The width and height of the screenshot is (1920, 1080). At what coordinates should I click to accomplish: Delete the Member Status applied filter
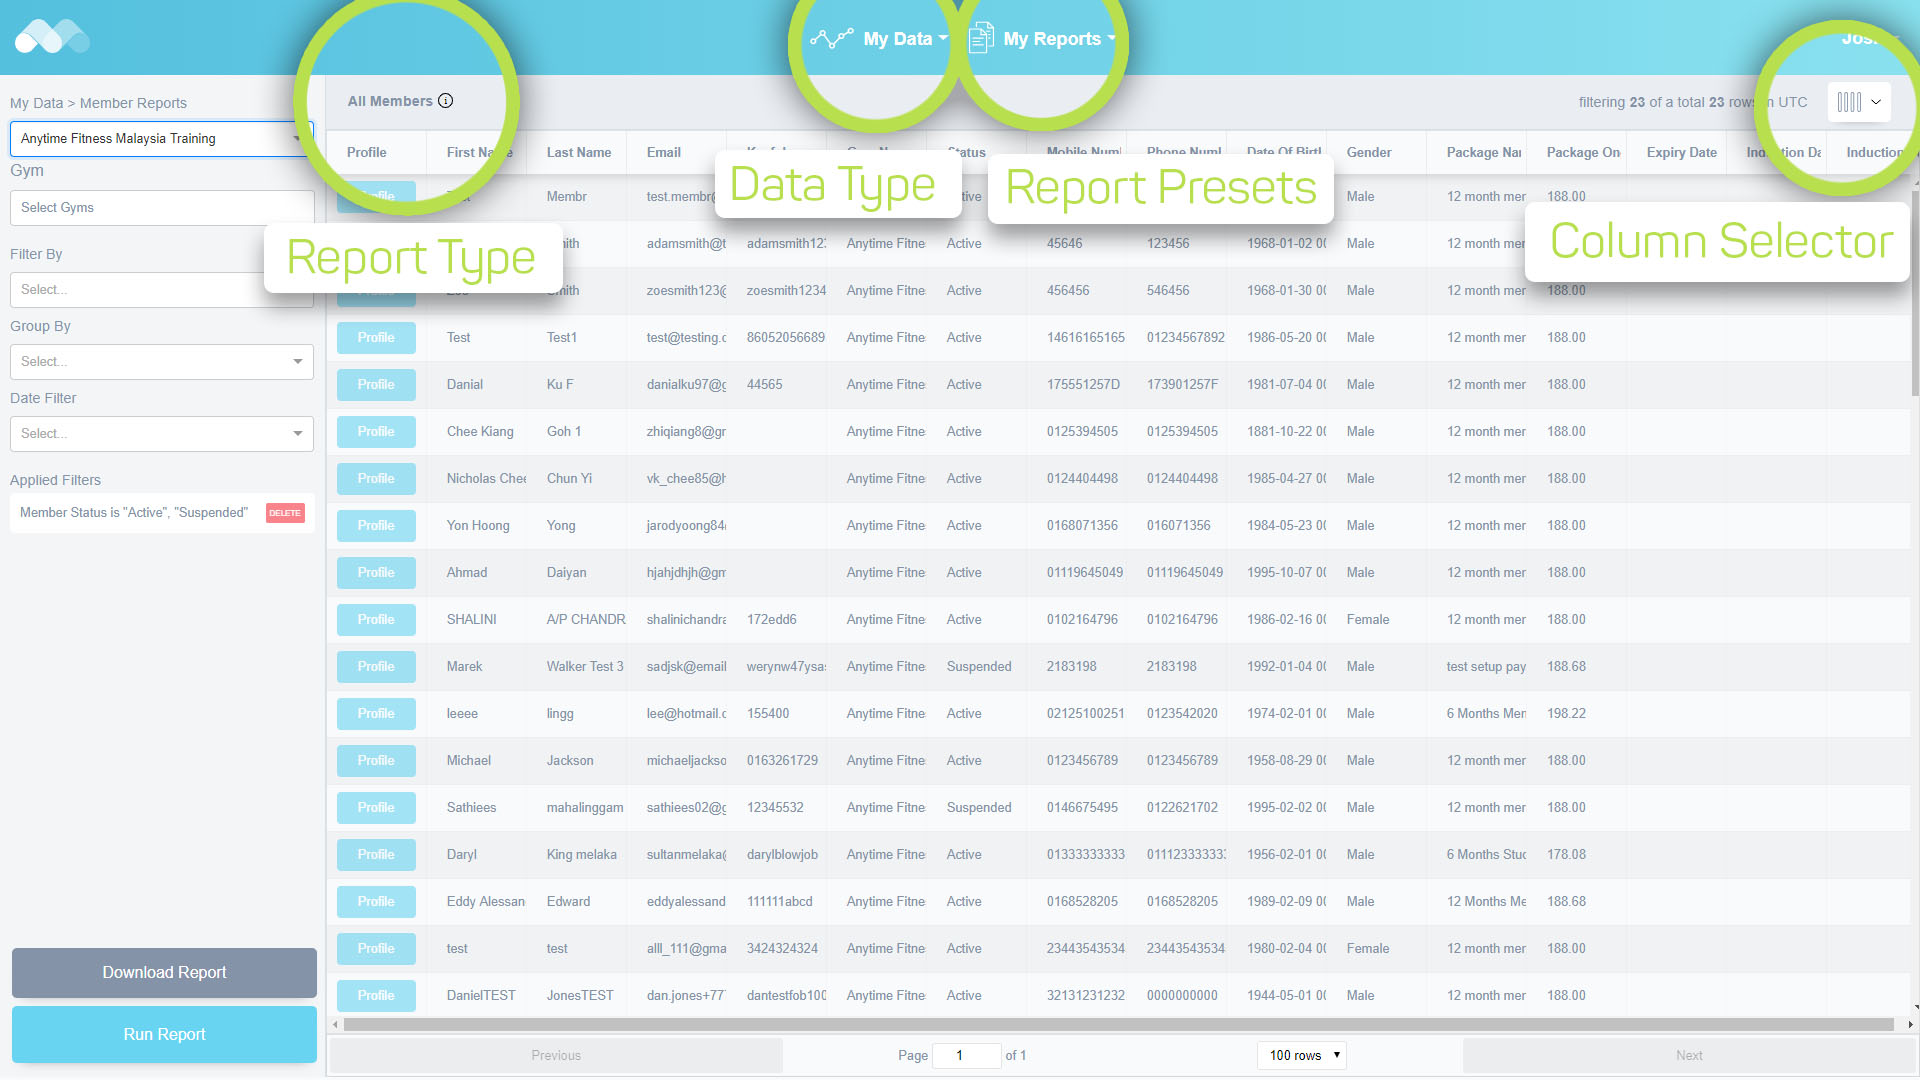(x=285, y=513)
